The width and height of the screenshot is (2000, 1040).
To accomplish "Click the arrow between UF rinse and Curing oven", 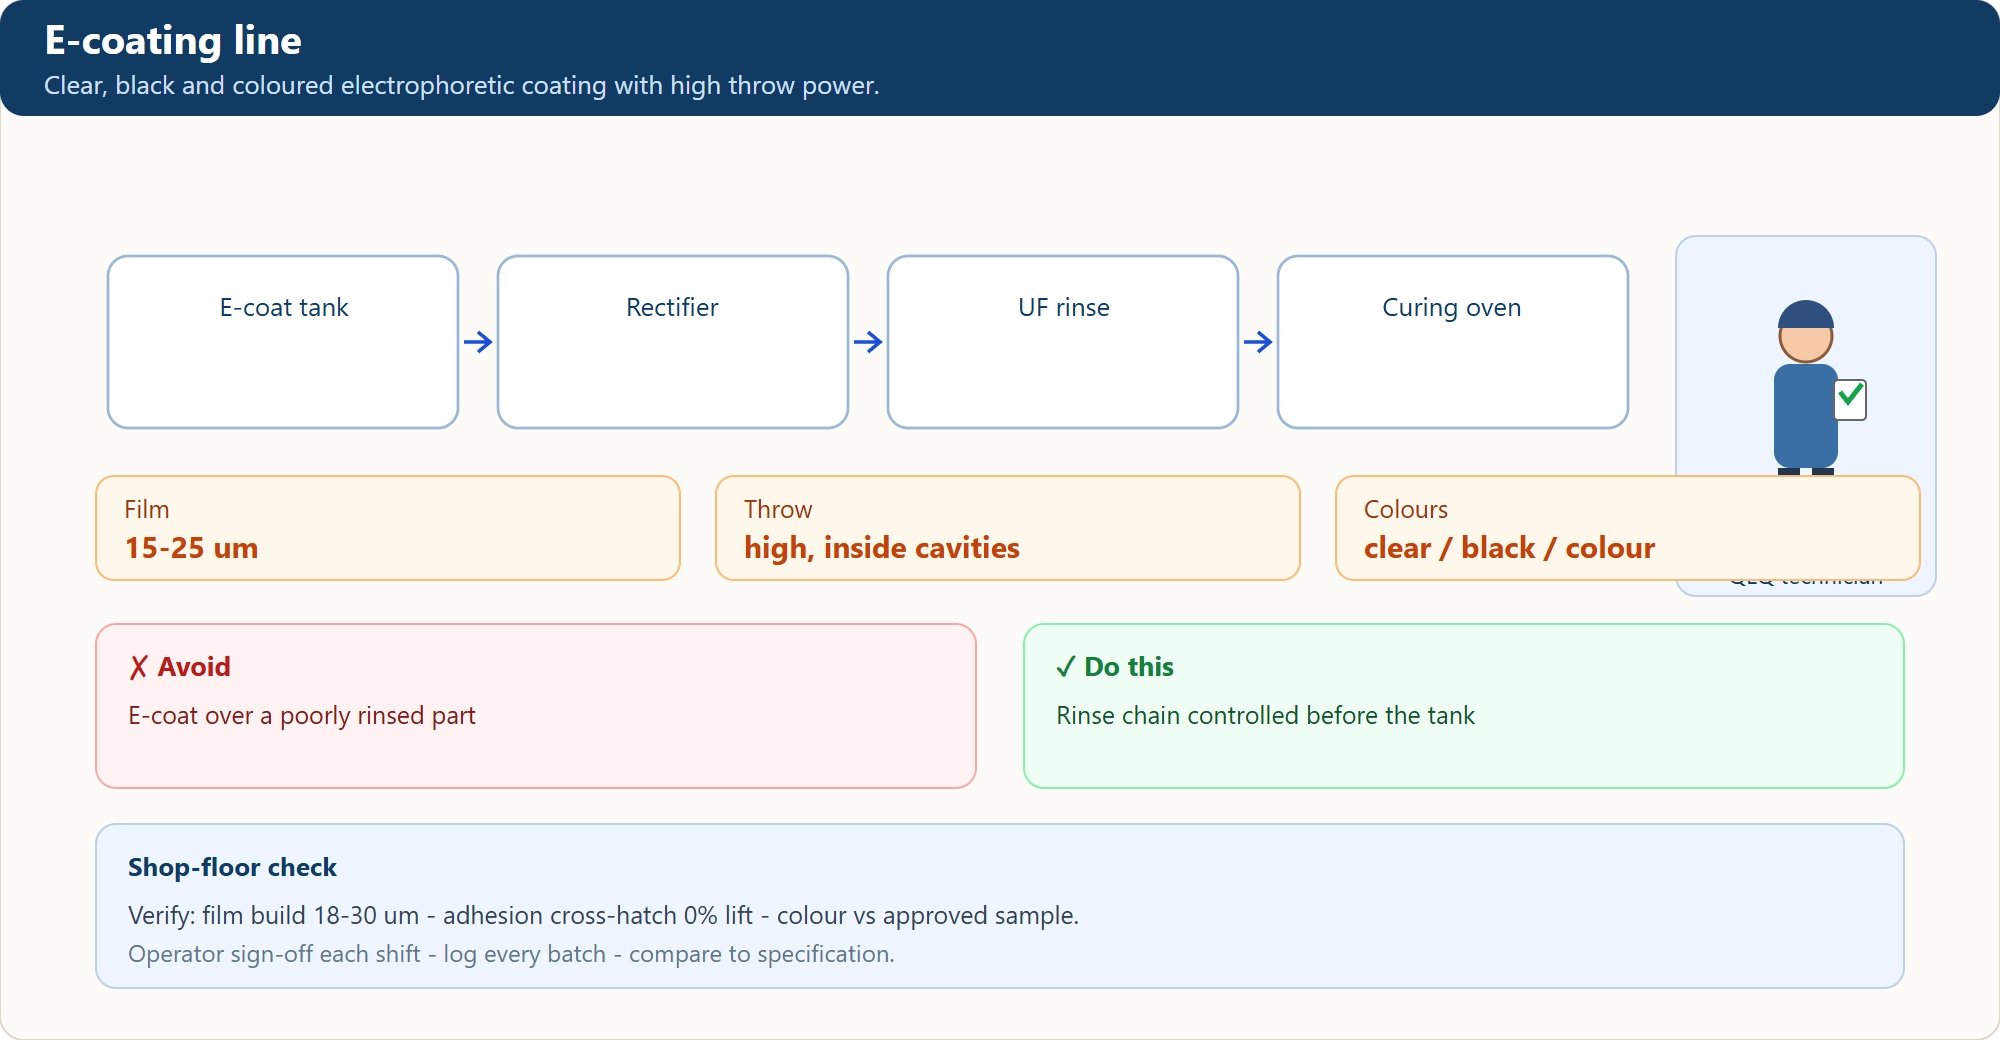I will pyautogui.click(x=1258, y=342).
